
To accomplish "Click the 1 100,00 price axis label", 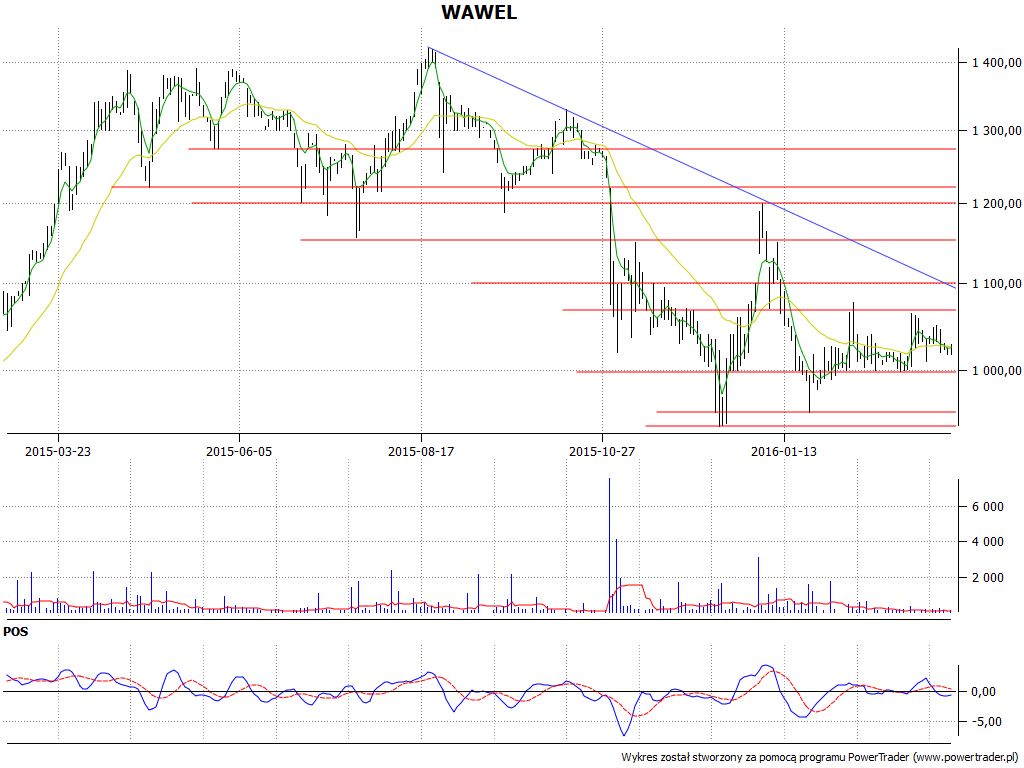I will (996, 283).
